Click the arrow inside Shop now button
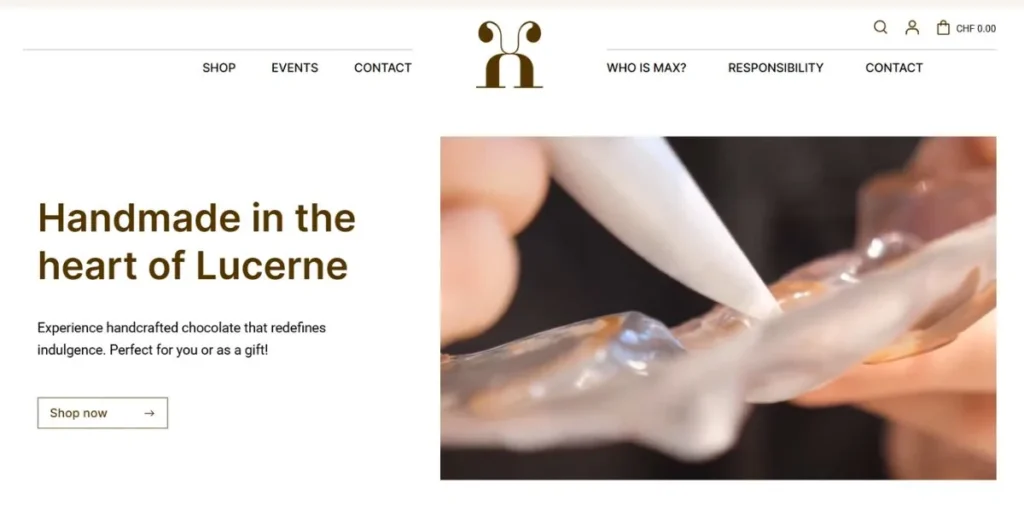 pos(149,413)
